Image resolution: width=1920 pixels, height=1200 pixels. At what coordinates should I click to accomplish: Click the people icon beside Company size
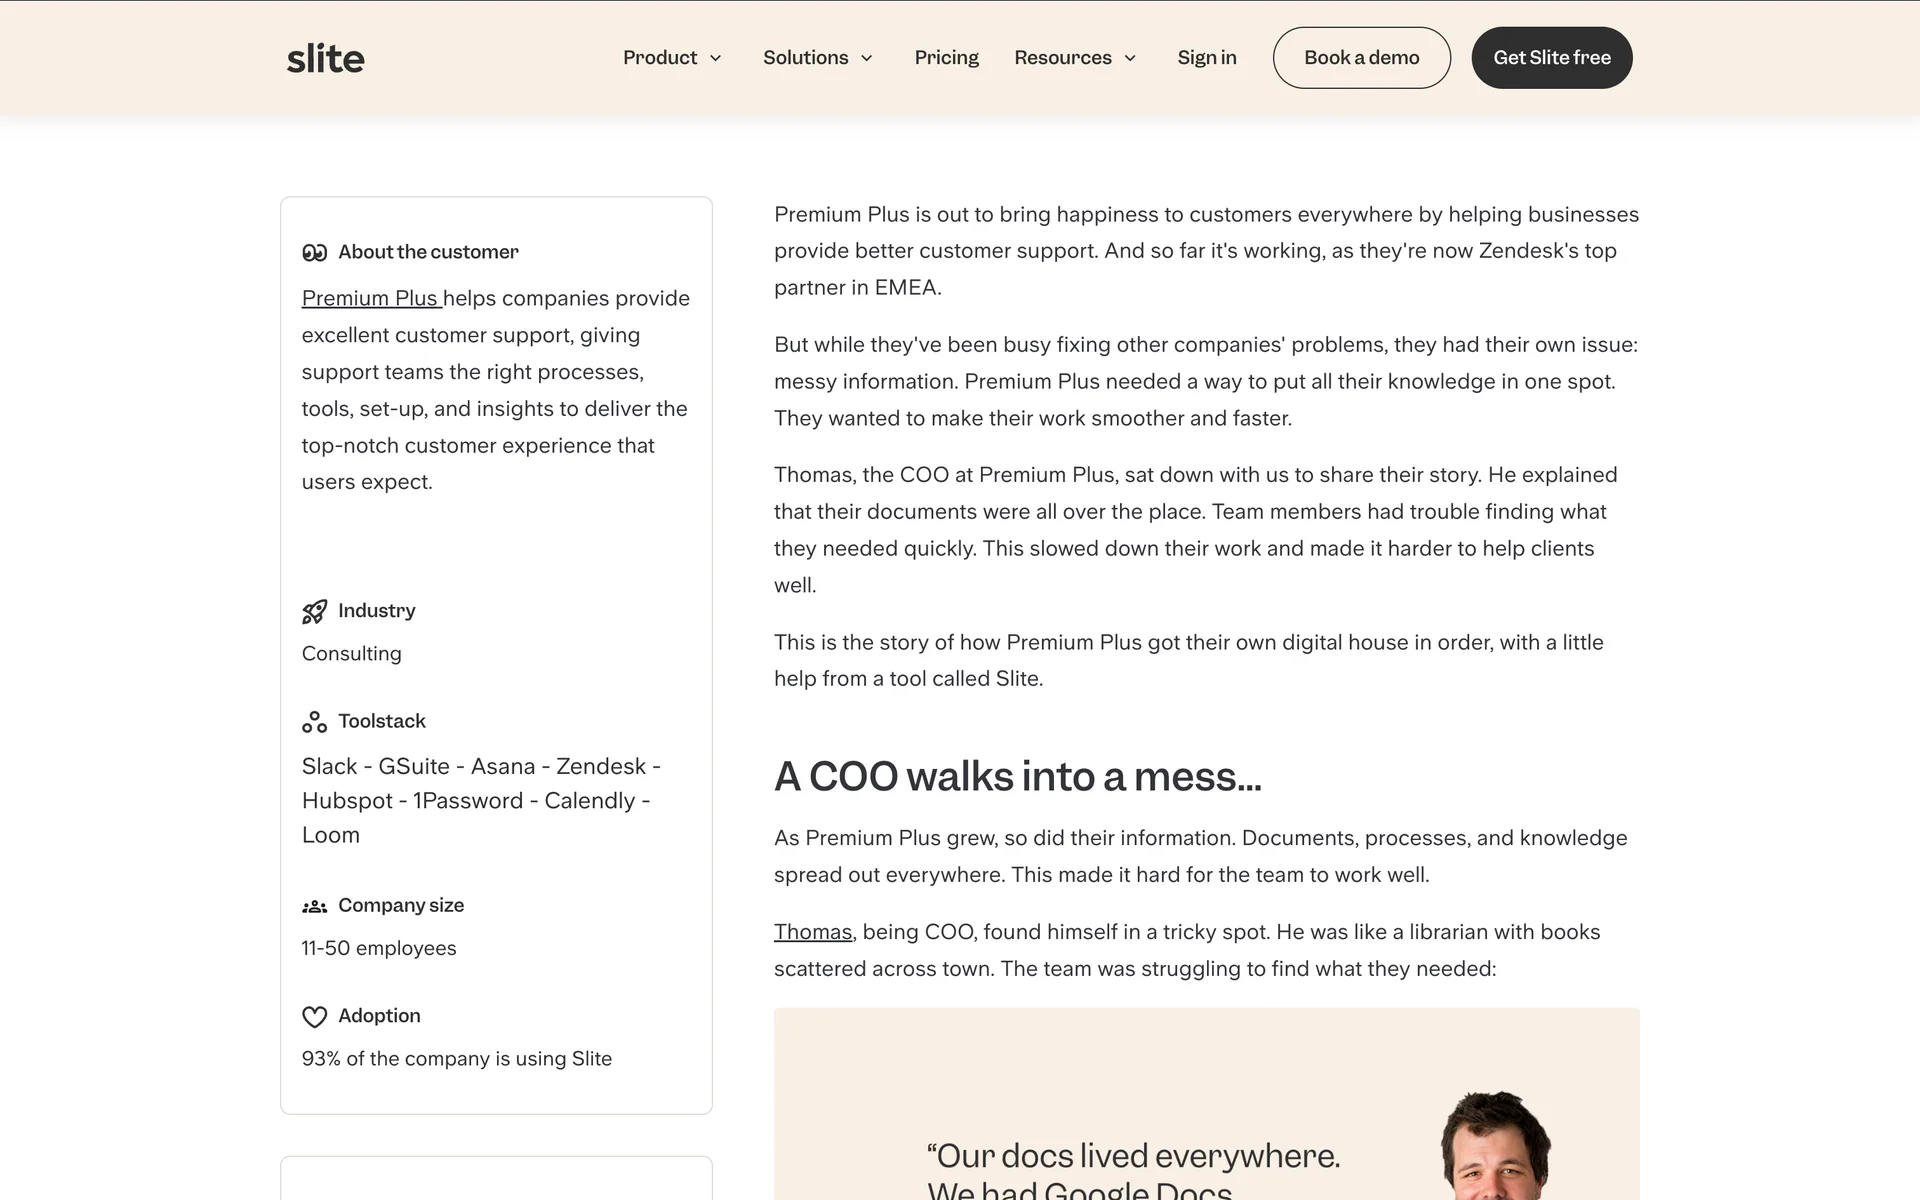[314, 906]
